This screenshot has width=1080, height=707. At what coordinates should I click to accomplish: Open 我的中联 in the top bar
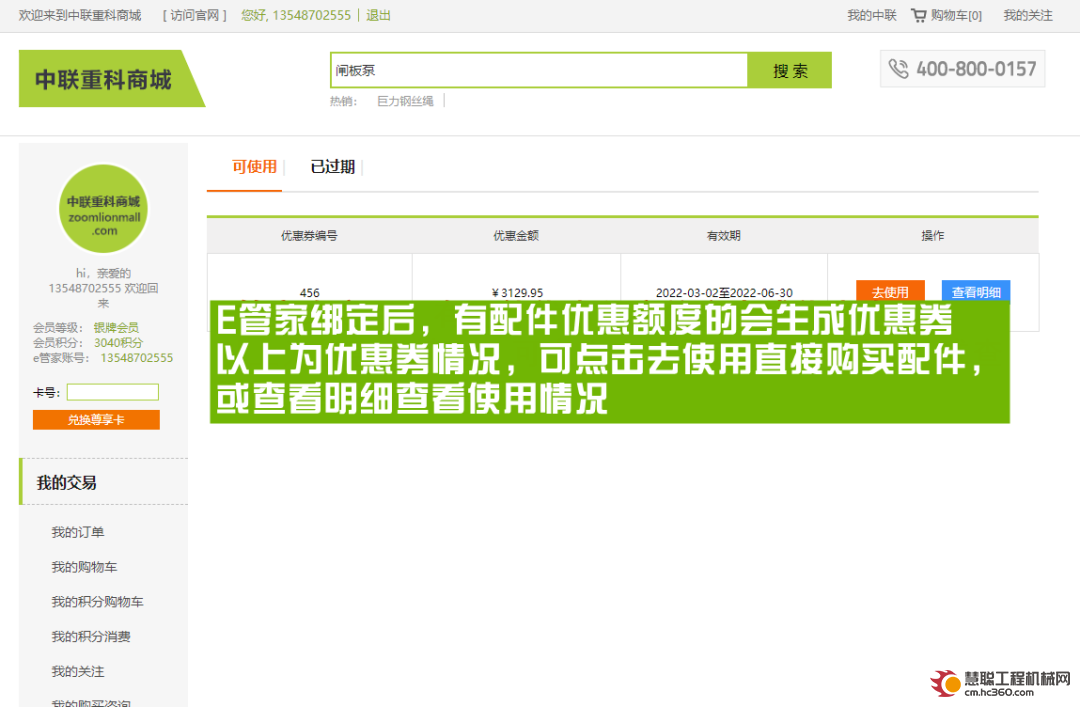[872, 15]
